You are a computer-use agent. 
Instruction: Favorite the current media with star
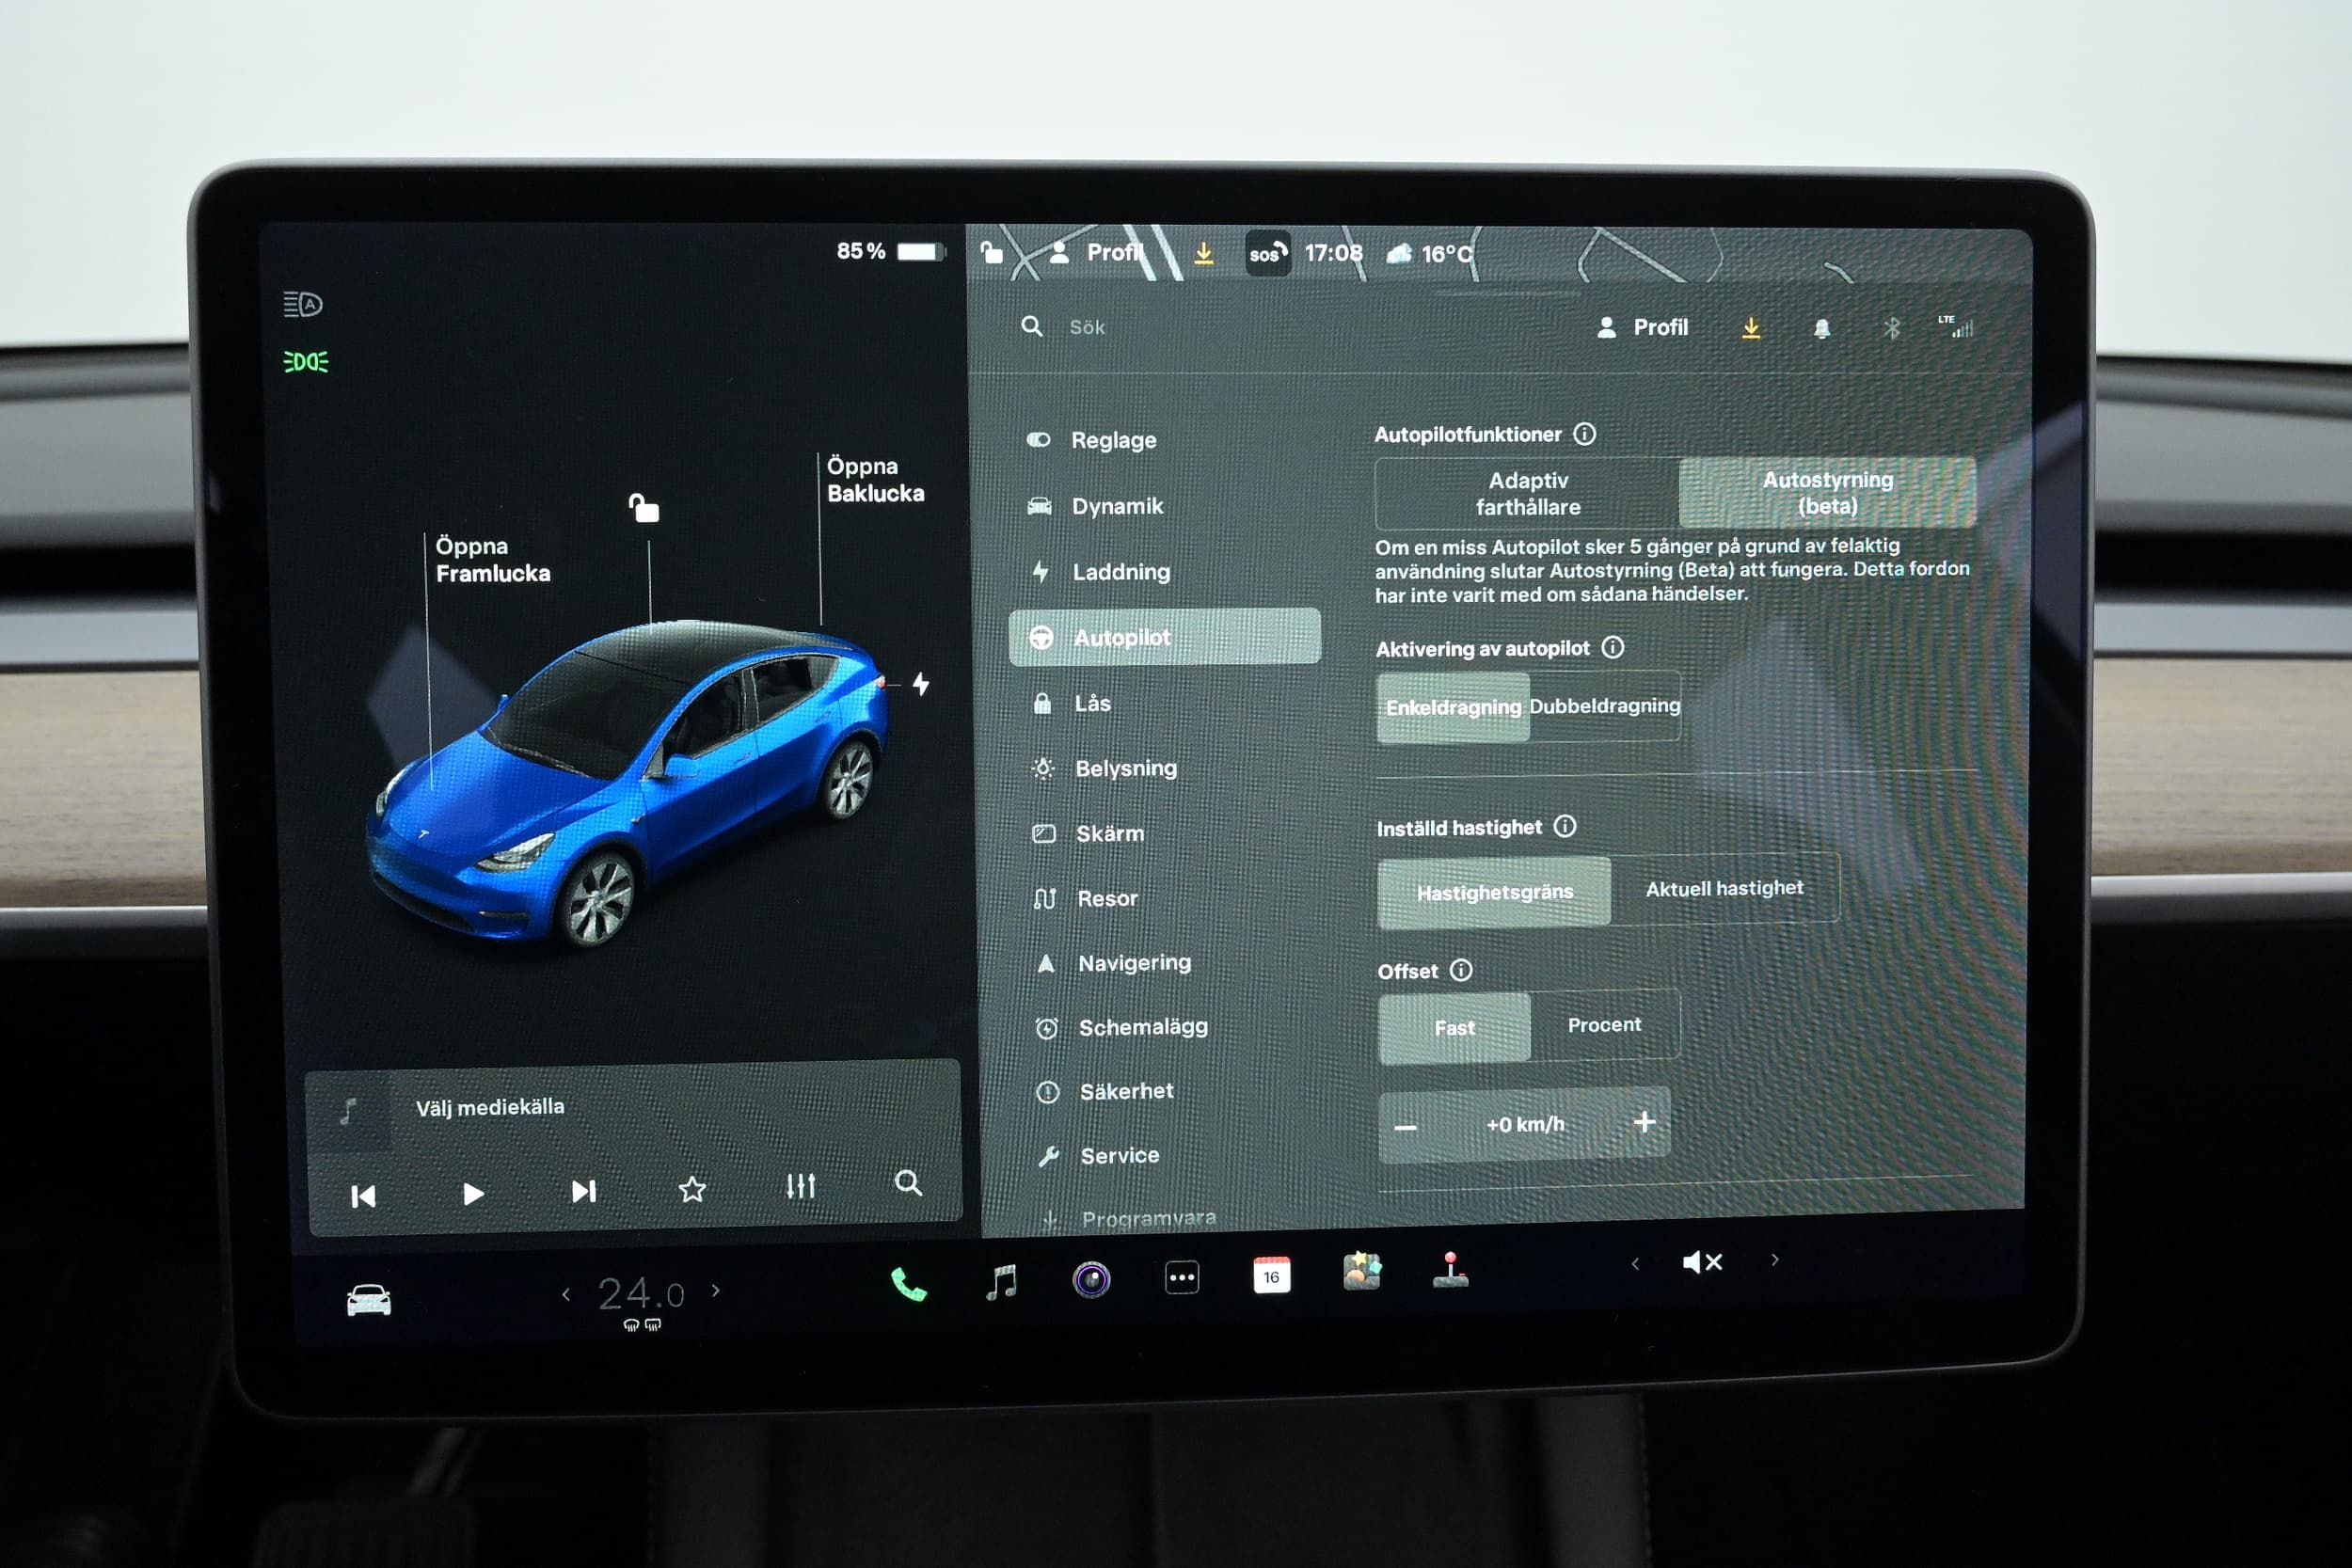click(x=692, y=1189)
